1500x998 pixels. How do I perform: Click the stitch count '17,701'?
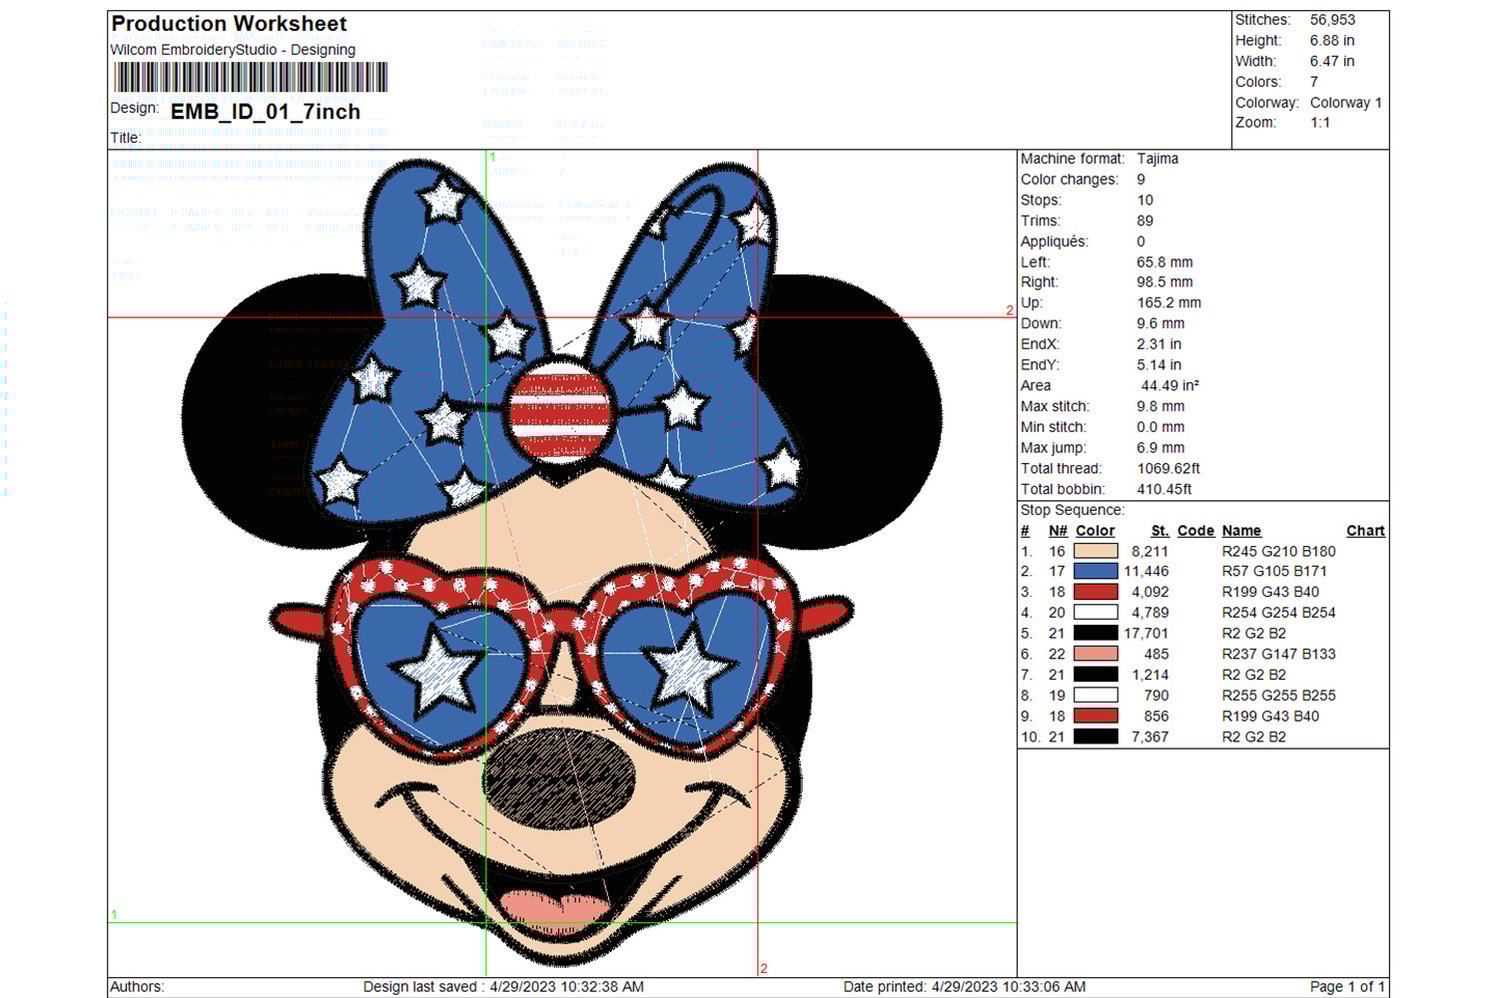point(1146,633)
